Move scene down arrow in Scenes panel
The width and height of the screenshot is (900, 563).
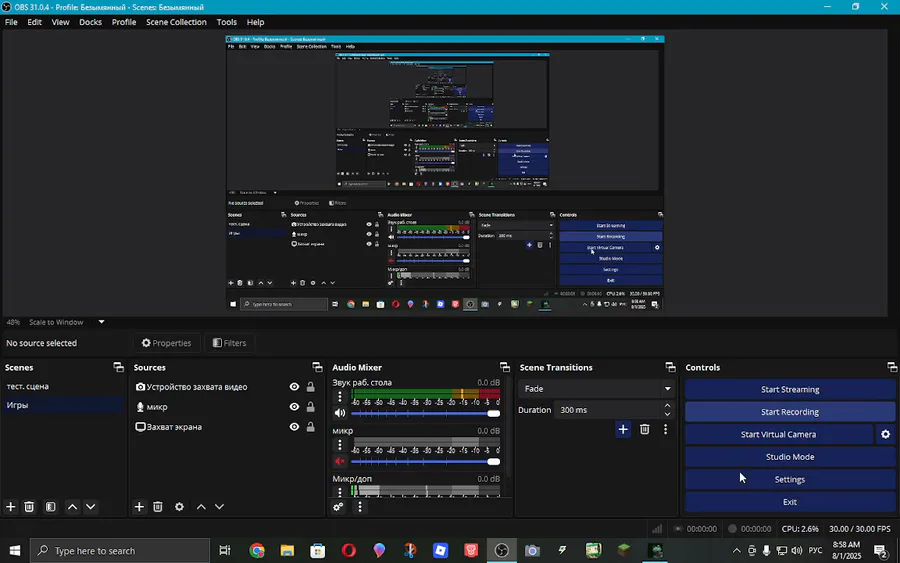click(x=91, y=507)
